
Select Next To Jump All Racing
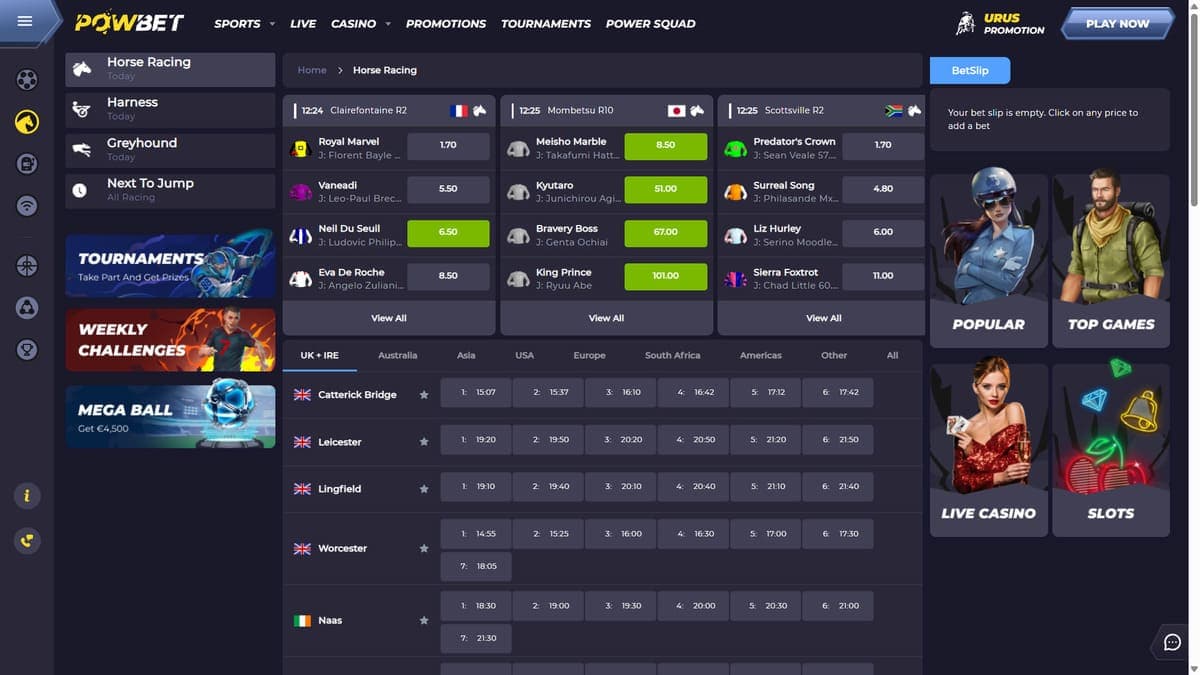(x=170, y=190)
